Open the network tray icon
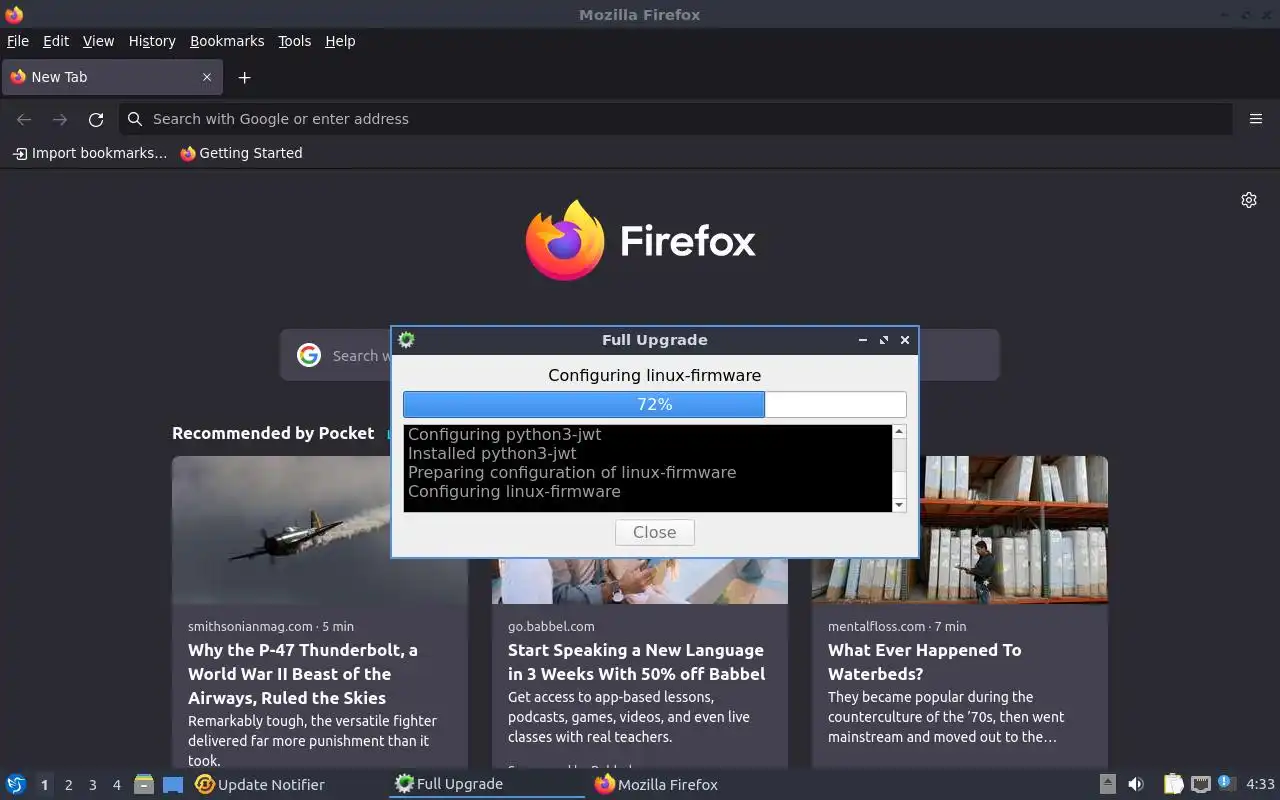The width and height of the screenshot is (1280, 800). pos(1201,784)
